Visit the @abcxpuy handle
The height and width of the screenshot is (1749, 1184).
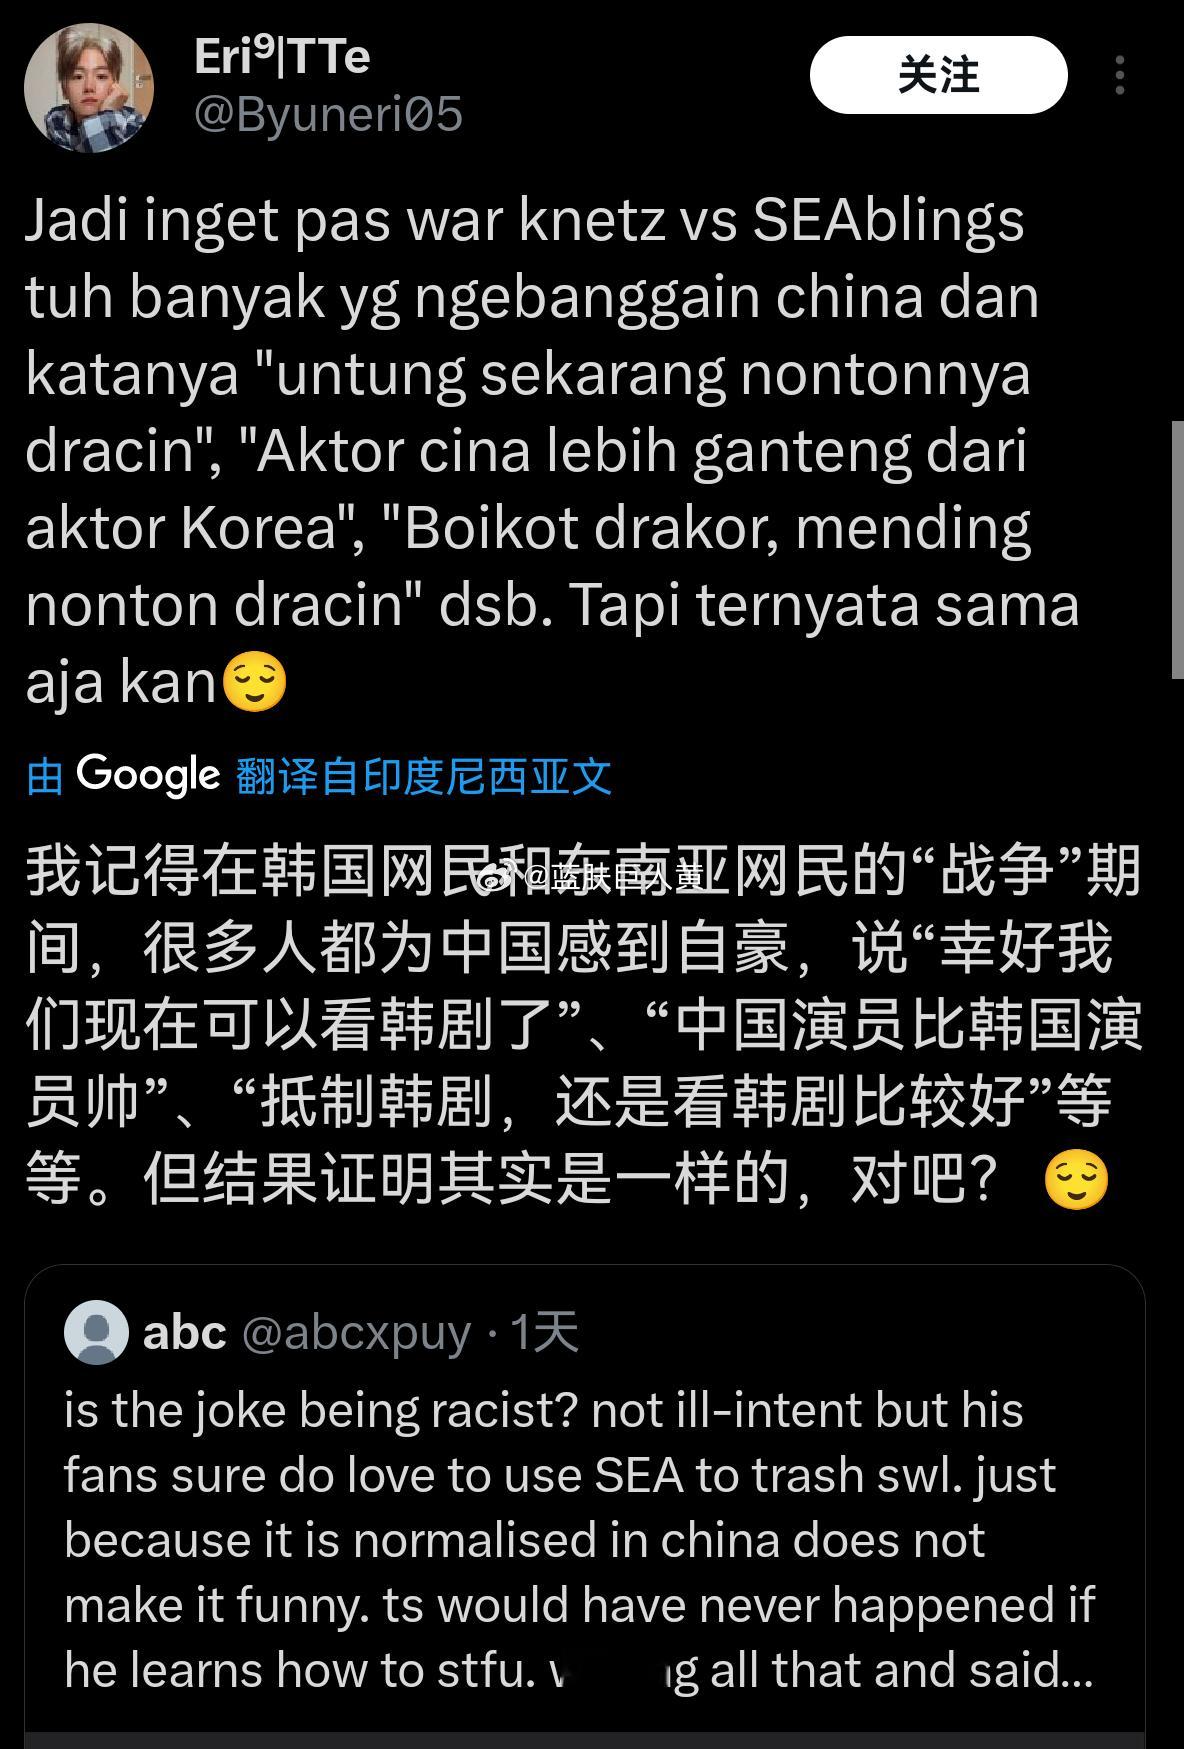coord(357,1334)
